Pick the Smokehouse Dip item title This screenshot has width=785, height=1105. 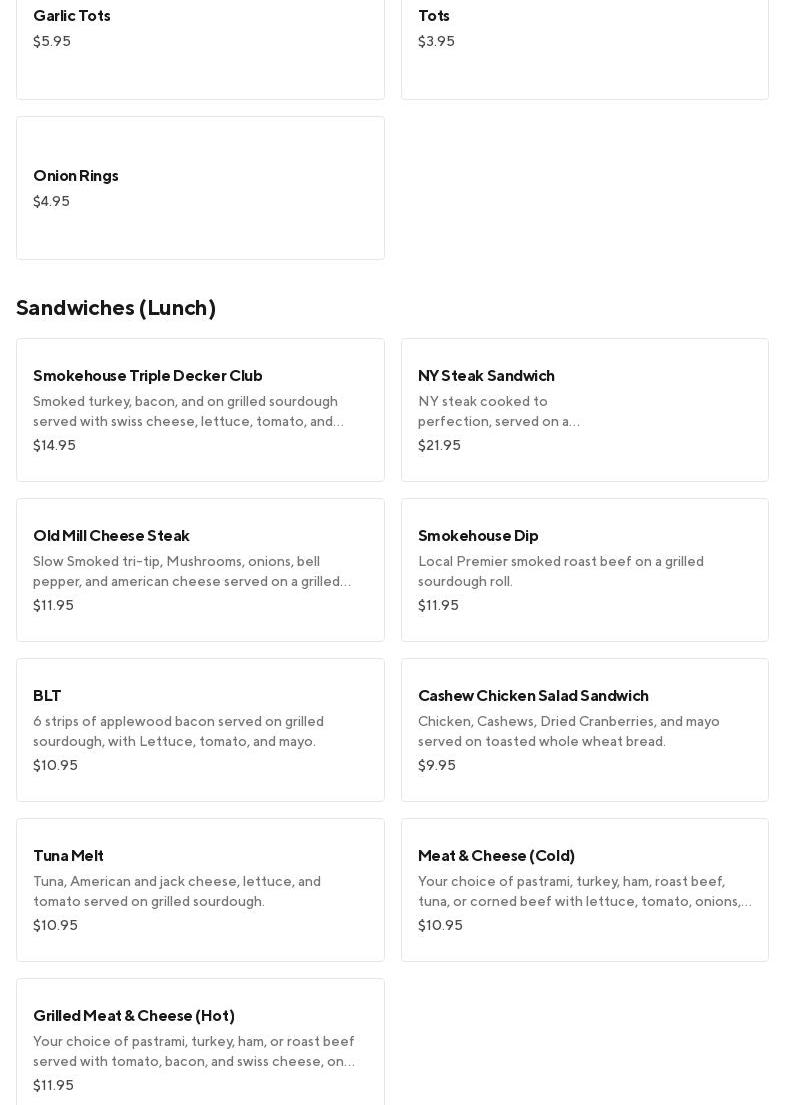478,536
